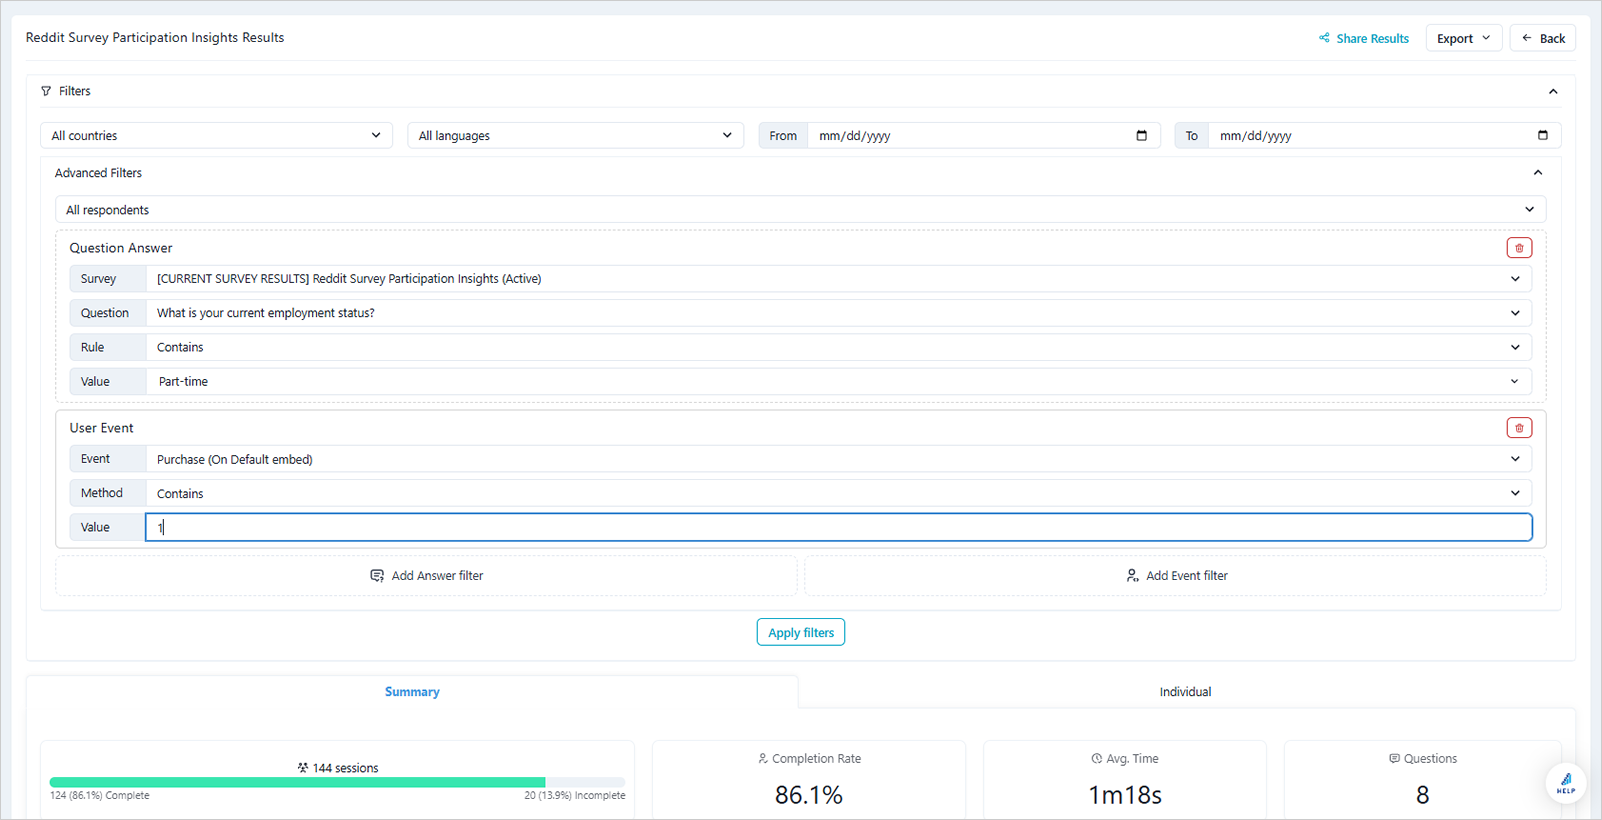The height and width of the screenshot is (820, 1602).
Task: Click the '20 (13.9%) Incomplete' text
Action: 575,796
